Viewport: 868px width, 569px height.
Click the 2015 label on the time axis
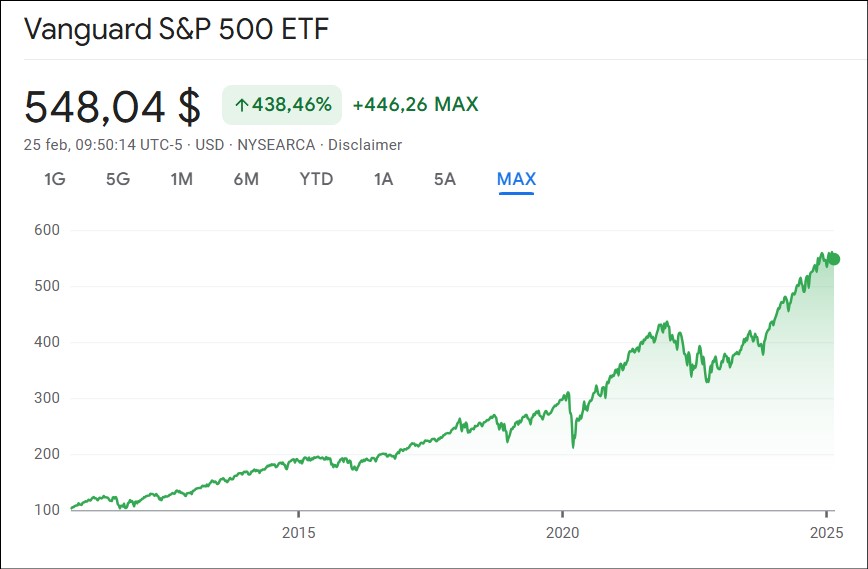tap(298, 530)
